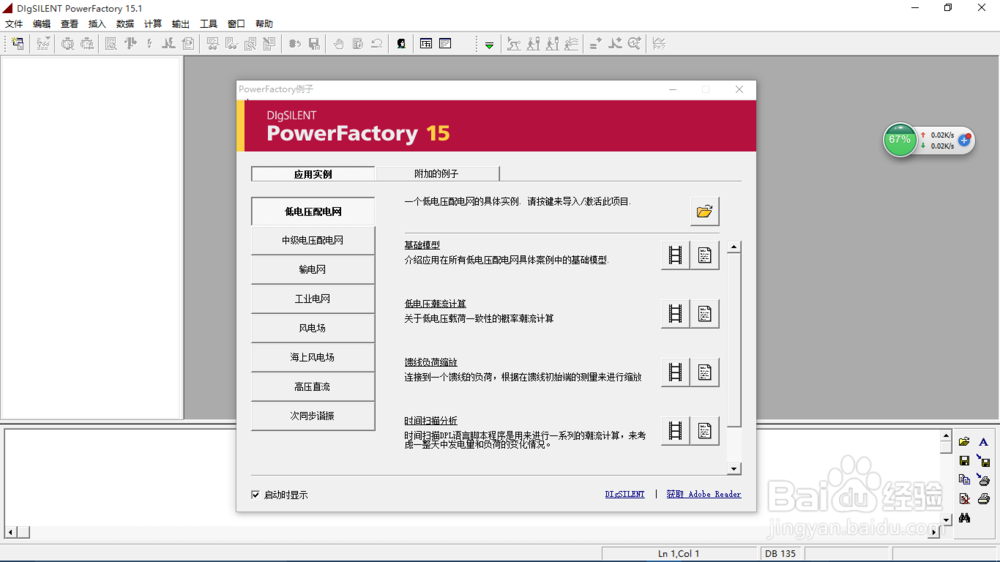Image resolution: width=1000 pixels, height=562 pixels.
Task: Open the 编辑 menu
Action: (x=41, y=24)
